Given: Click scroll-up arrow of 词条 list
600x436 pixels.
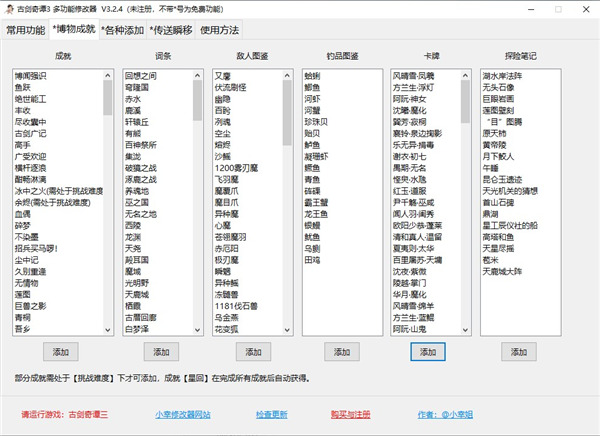Looking at the screenshot, I should click(x=197, y=75).
